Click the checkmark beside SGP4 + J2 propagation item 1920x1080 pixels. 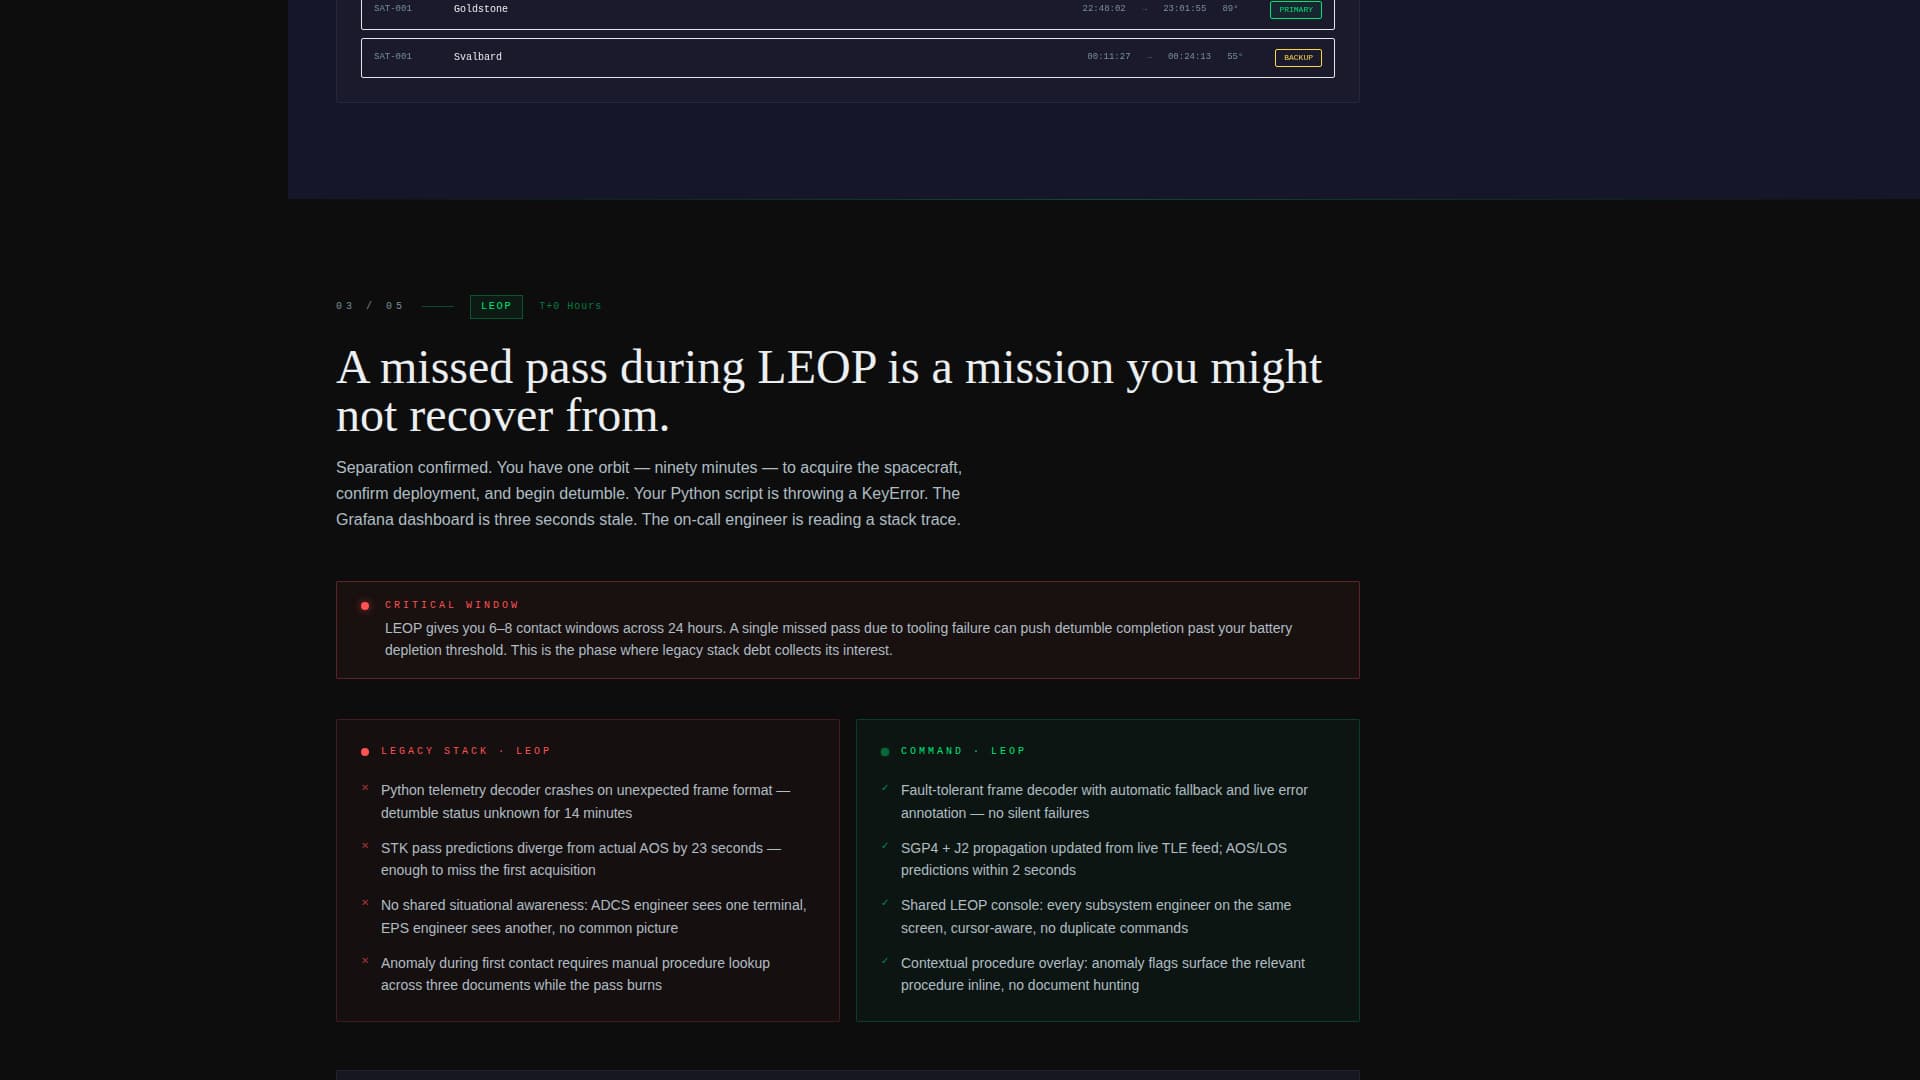884,847
